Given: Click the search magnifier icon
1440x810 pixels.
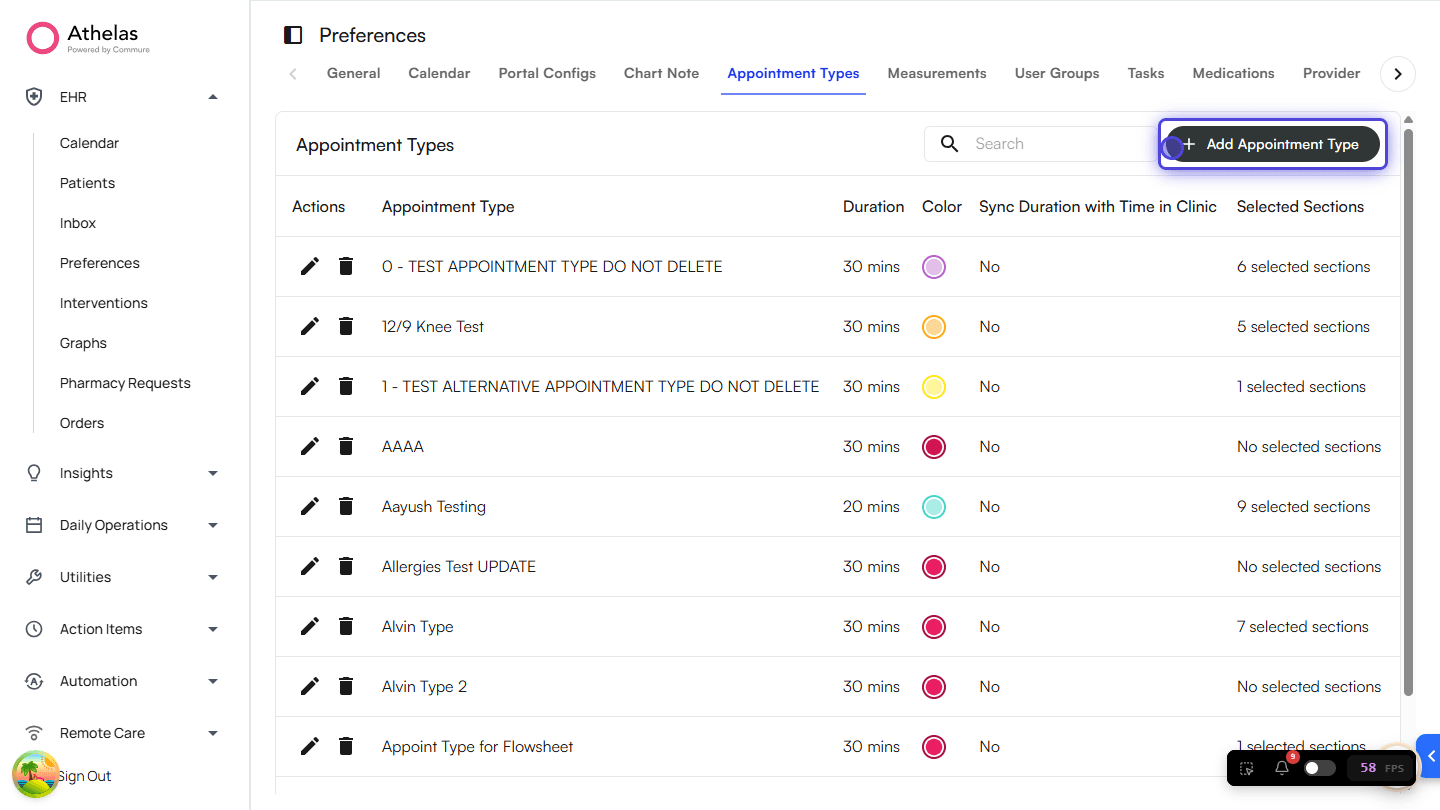Looking at the screenshot, I should (x=950, y=144).
